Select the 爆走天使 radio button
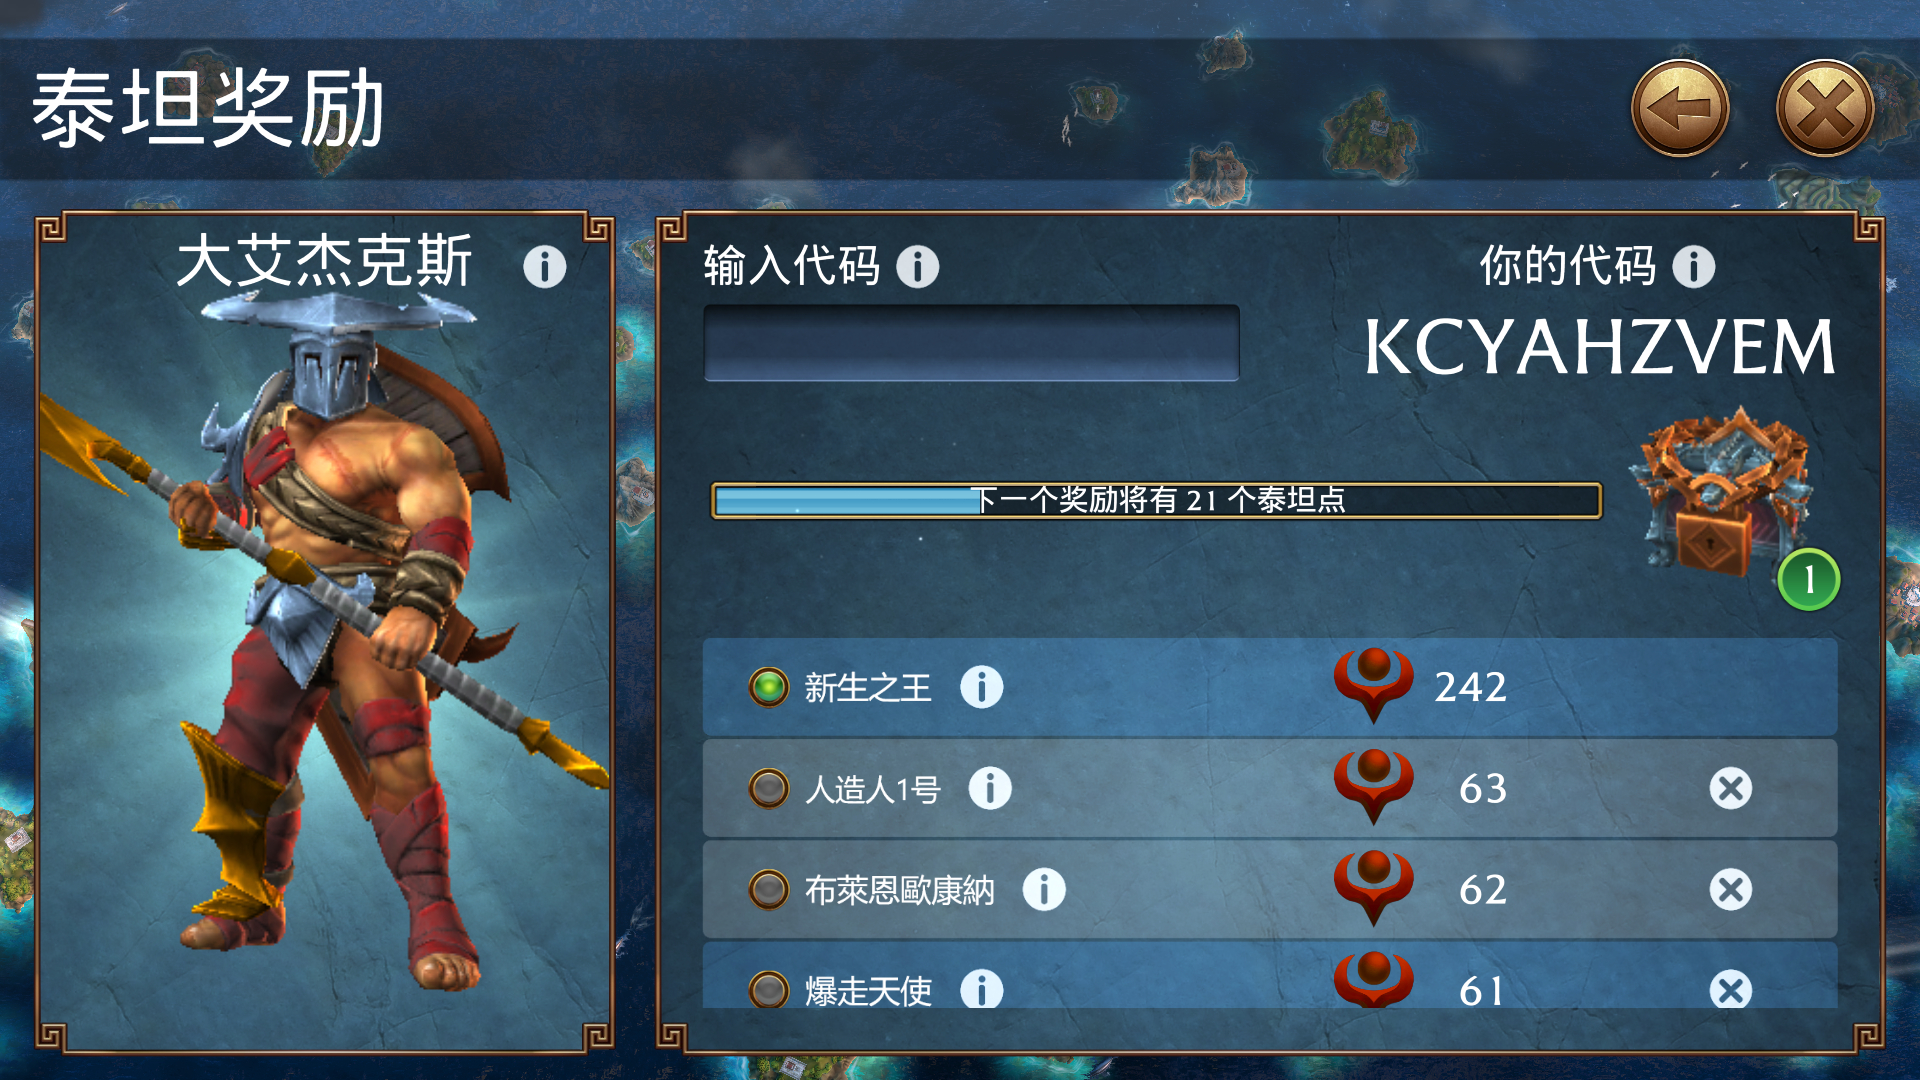Screen dimensions: 1920x1080 coord(769,989)
